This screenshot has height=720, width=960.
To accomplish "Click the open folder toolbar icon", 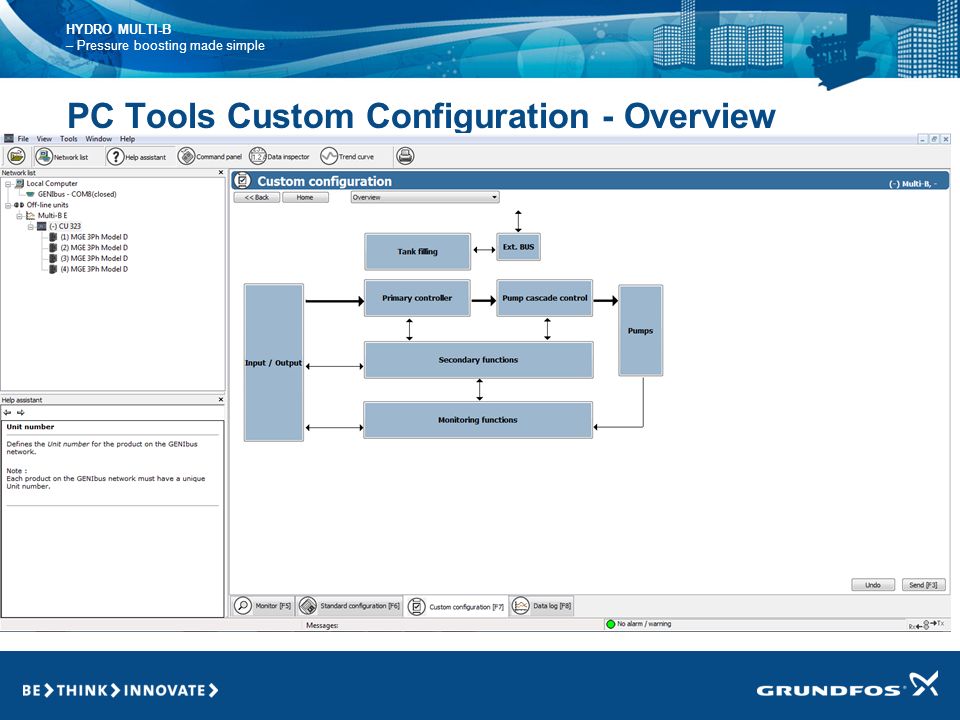I will tap(16, 157).
